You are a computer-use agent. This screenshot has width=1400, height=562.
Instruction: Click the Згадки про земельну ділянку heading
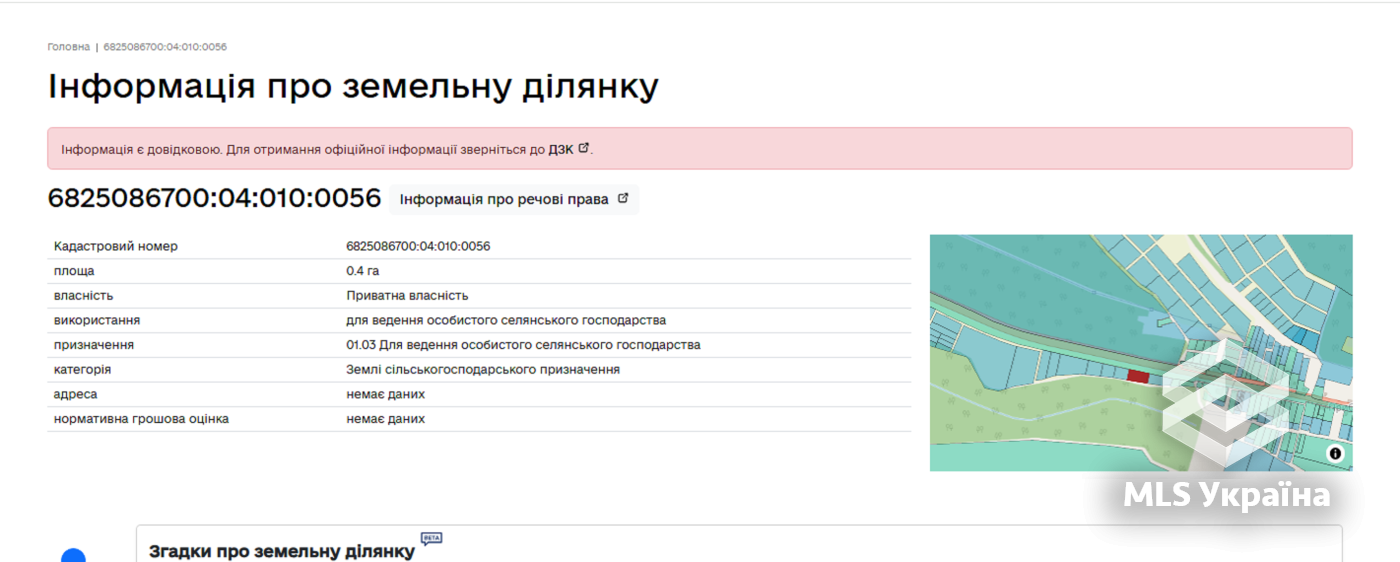281,551
